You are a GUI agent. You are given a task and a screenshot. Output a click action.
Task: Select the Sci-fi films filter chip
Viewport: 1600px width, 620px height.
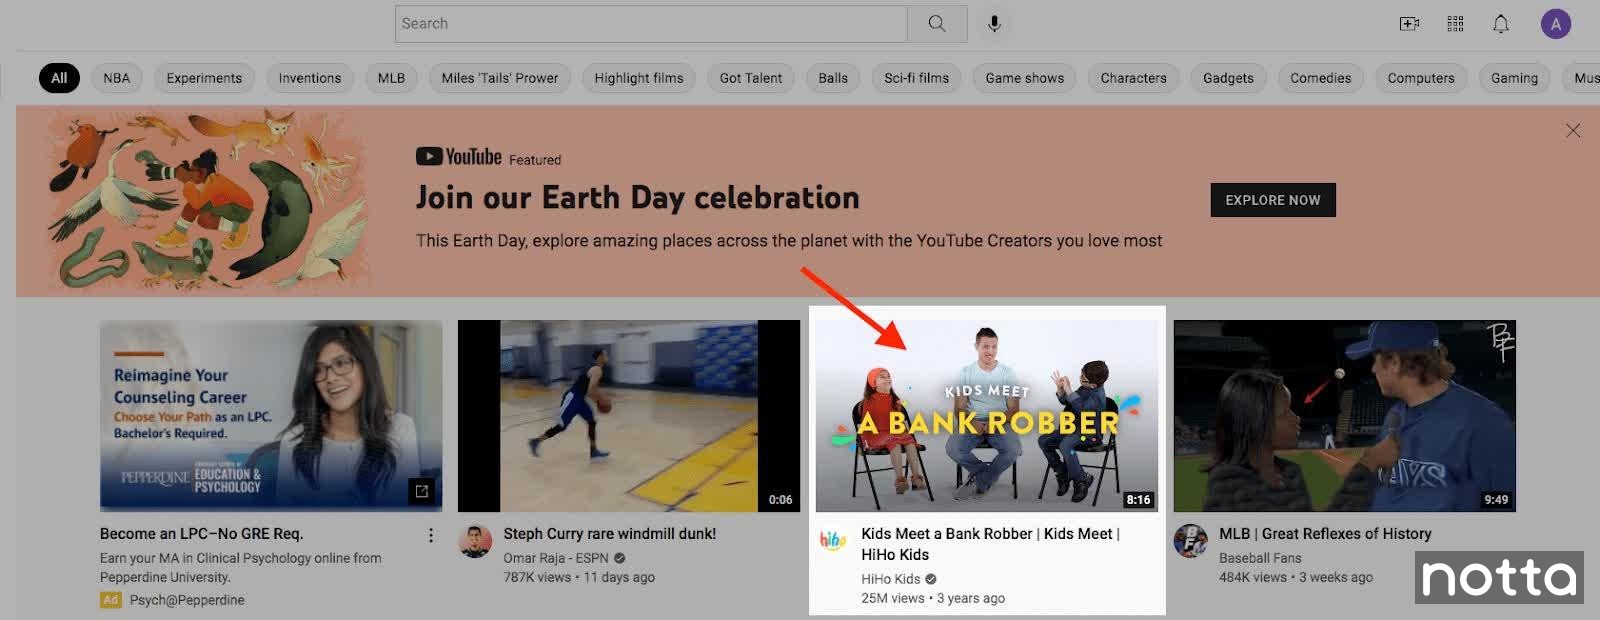(x=916, y=78)
